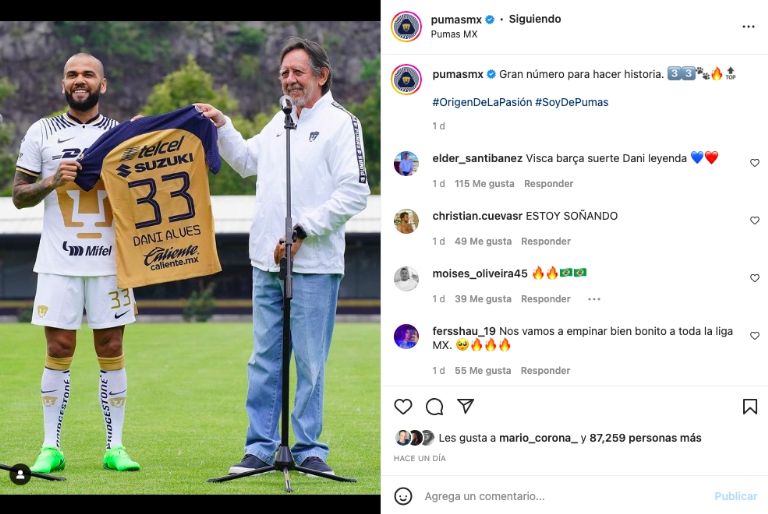The width and height of the screenshot is (768, 514).
Task: Show tagged people icon on photo
Action: pyautogui.click(x=20, y=474)
